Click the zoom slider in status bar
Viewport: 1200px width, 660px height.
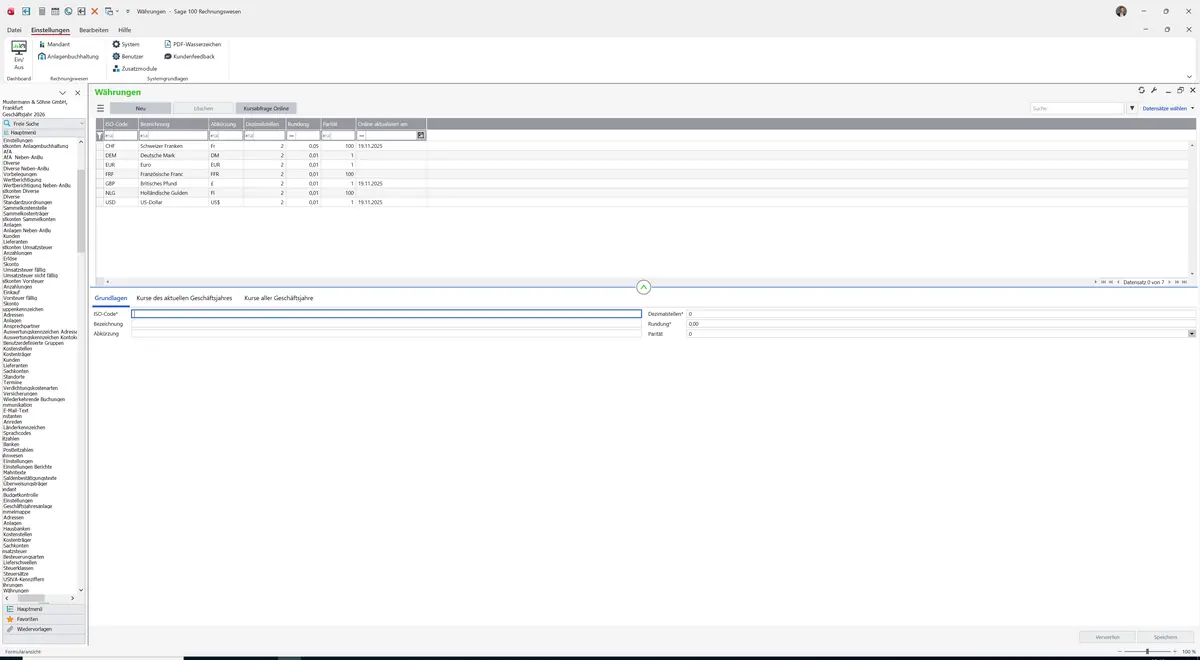pyautogui.click(x=1147, y=651)
